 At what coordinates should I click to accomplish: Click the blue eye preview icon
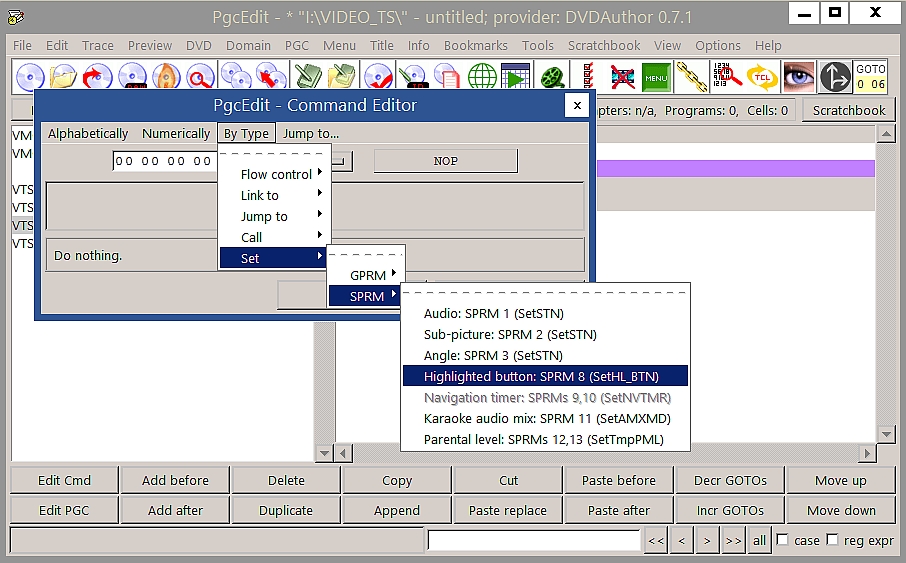[799, 77]
